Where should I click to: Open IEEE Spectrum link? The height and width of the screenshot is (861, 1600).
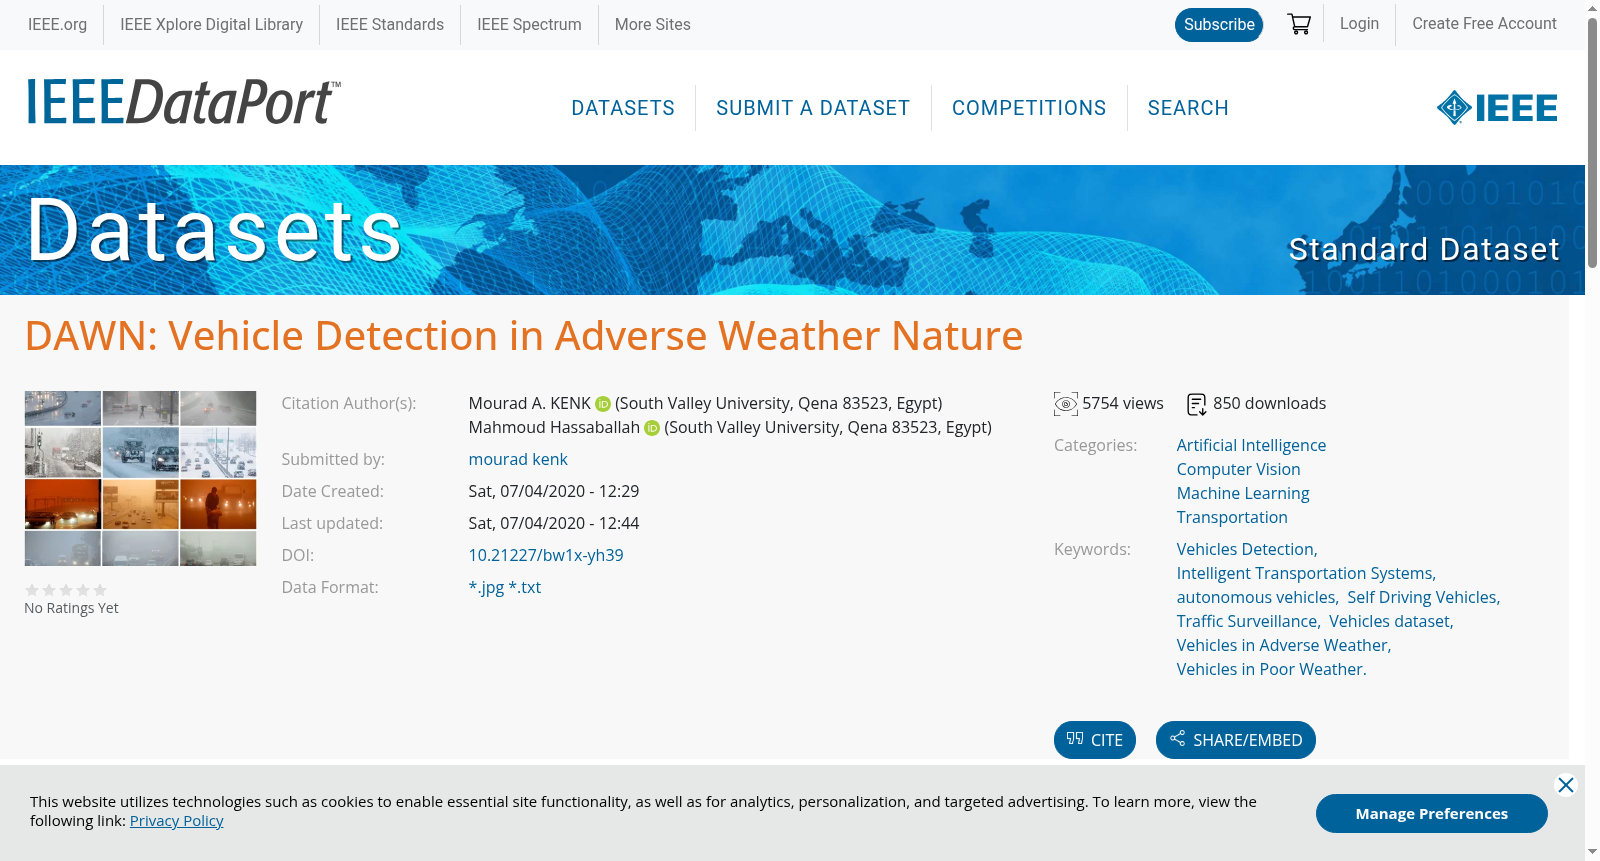529,24
